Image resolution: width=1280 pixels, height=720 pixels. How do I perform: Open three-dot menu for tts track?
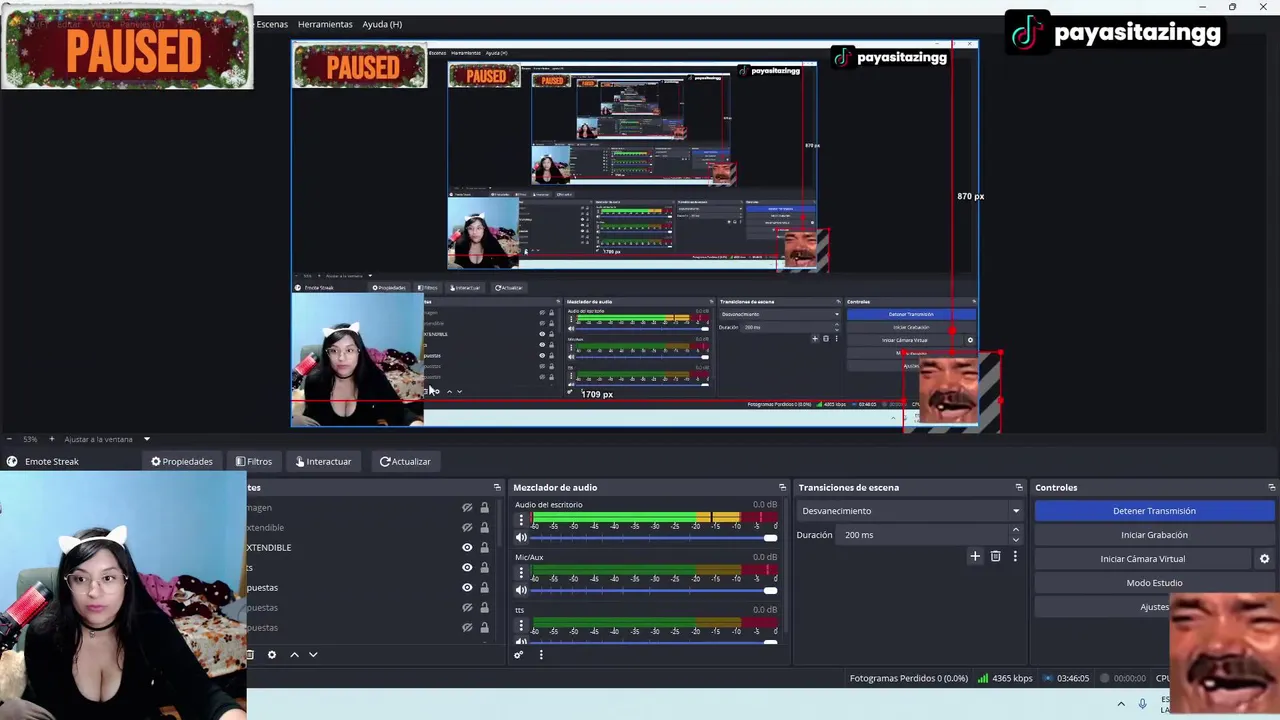[520, 625]
